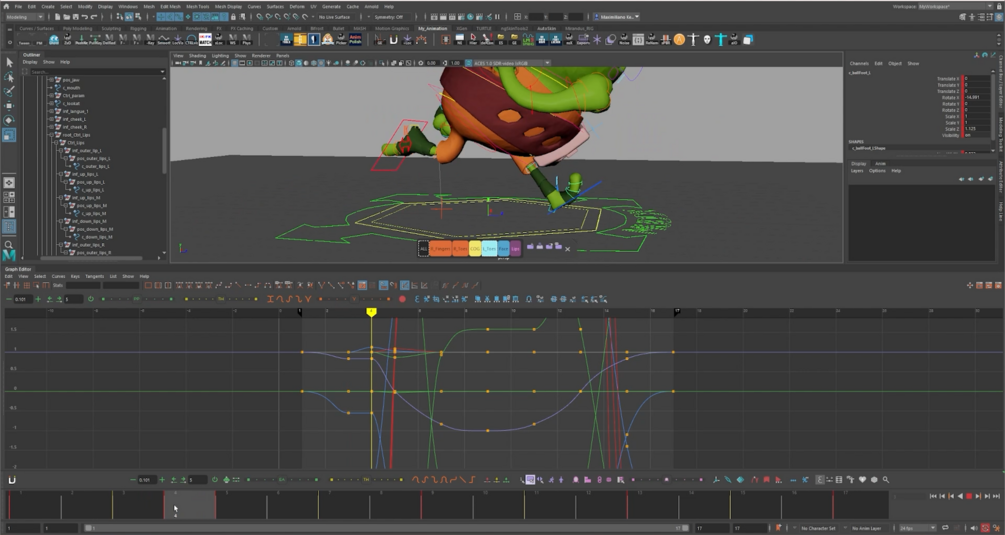Expand the inf_cheek_L node in Outliner
The width and height of the screenshot is (1005, 535).
coord(51,119)
